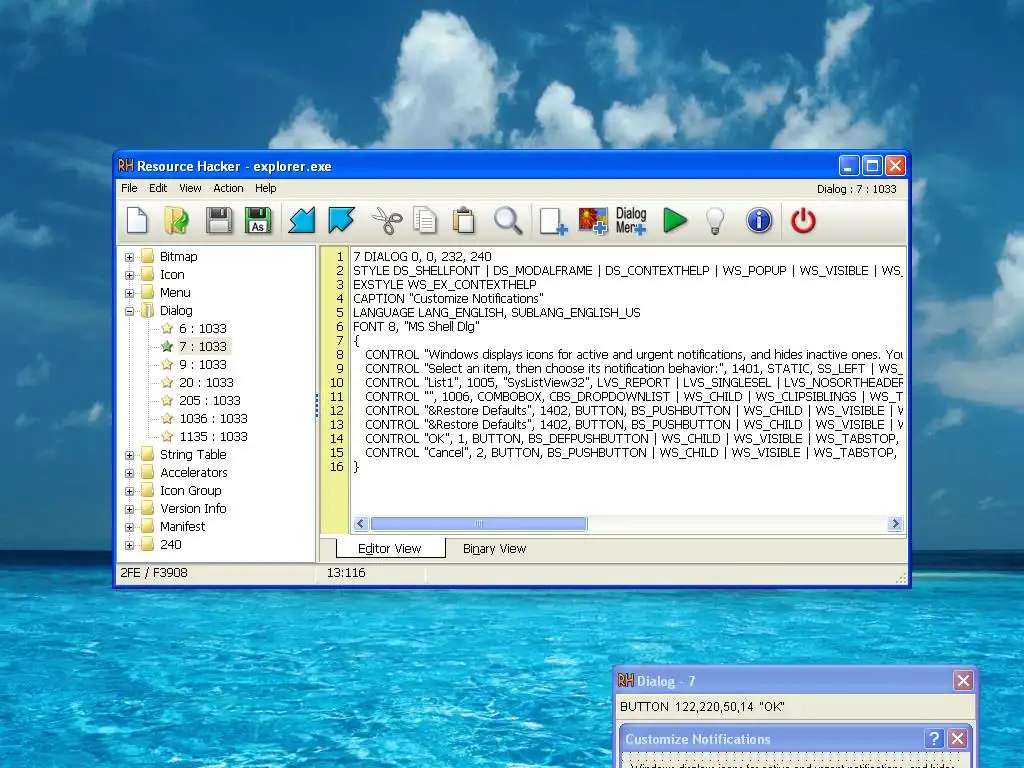Click the EXSTYLE WS_EX_CONTEXTHELP line
This screenshot has width=1024, height=768.
click(445, 285)
